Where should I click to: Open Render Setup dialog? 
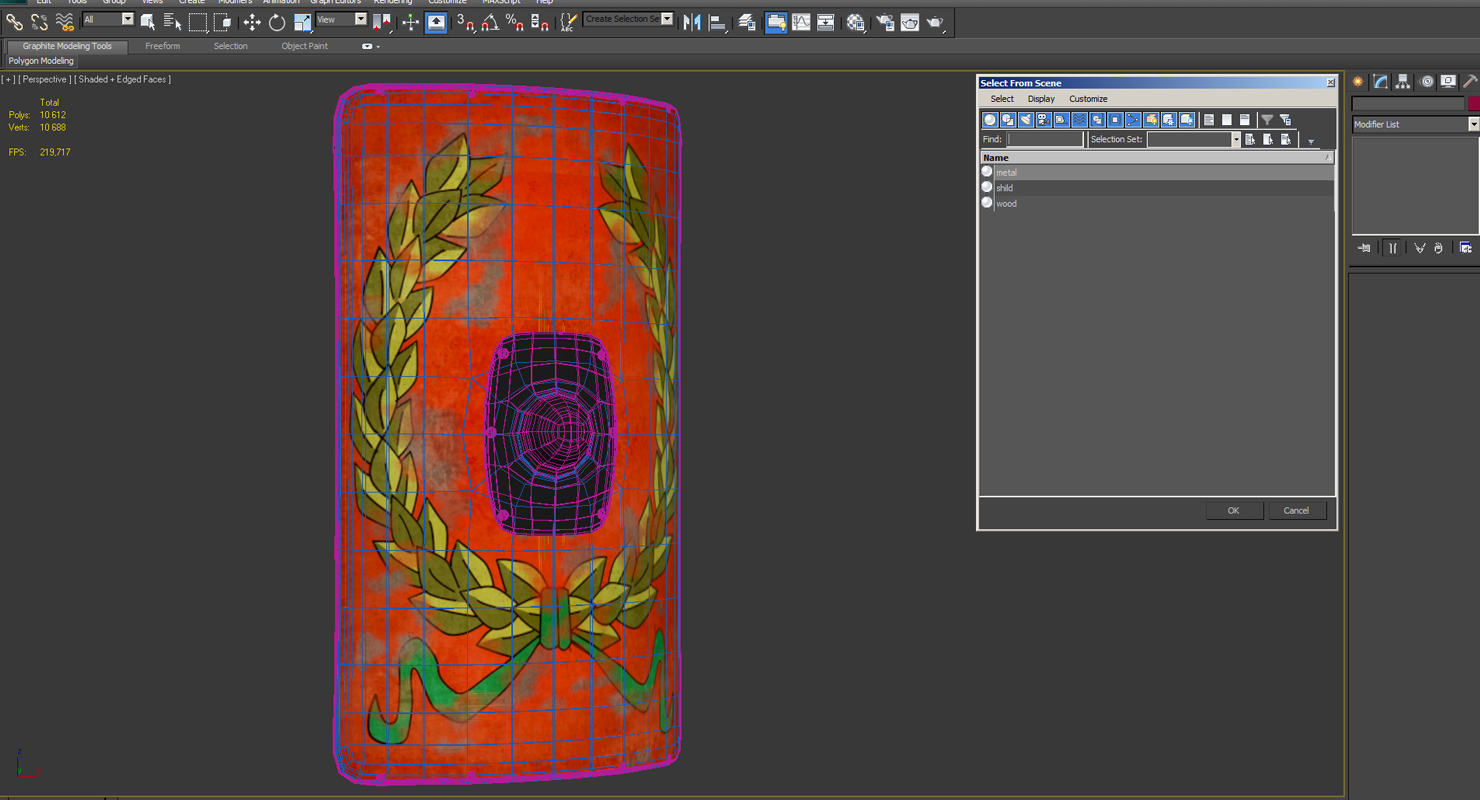pos(885,21)
